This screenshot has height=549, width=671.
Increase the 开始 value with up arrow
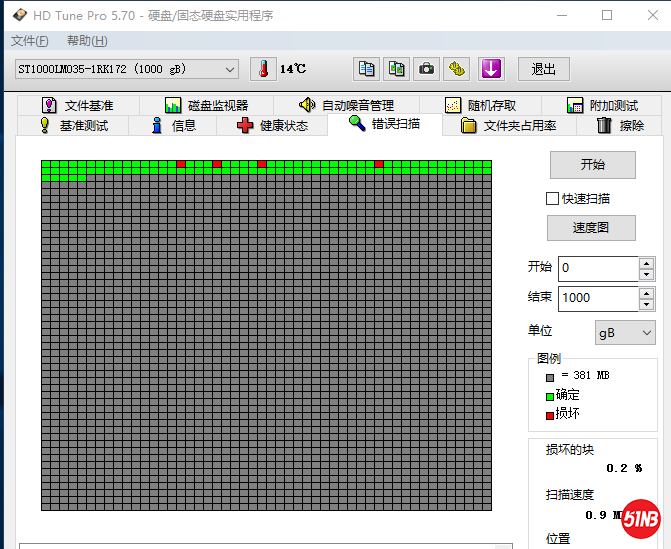[x=646, y=263]
